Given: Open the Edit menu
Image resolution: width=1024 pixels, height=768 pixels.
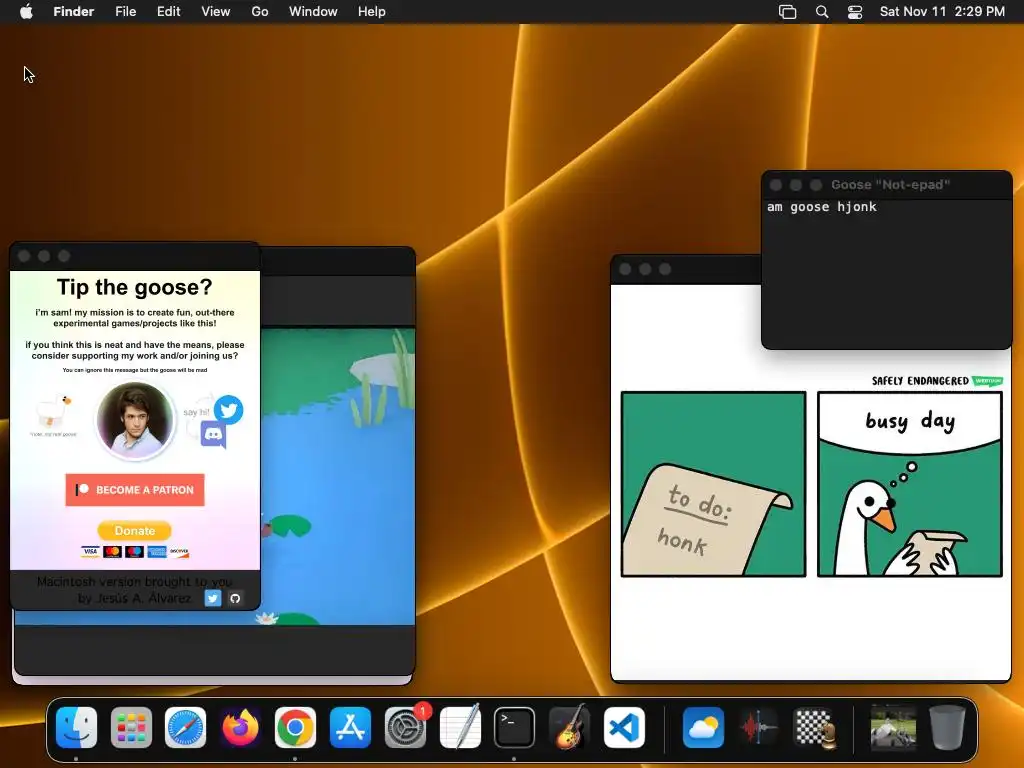Looking at the screenshot, I should (x=168, y=12).
